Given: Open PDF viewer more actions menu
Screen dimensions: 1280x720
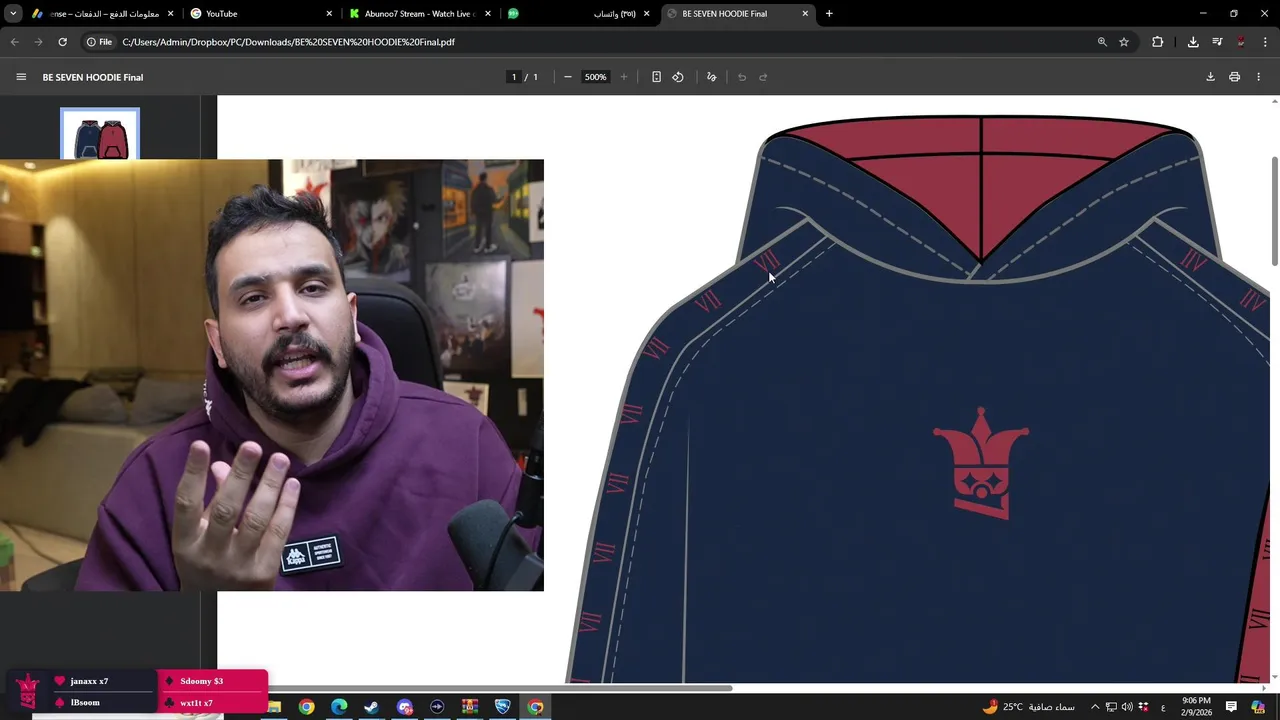Looking at the screenshot, I should coord(1258,77).
